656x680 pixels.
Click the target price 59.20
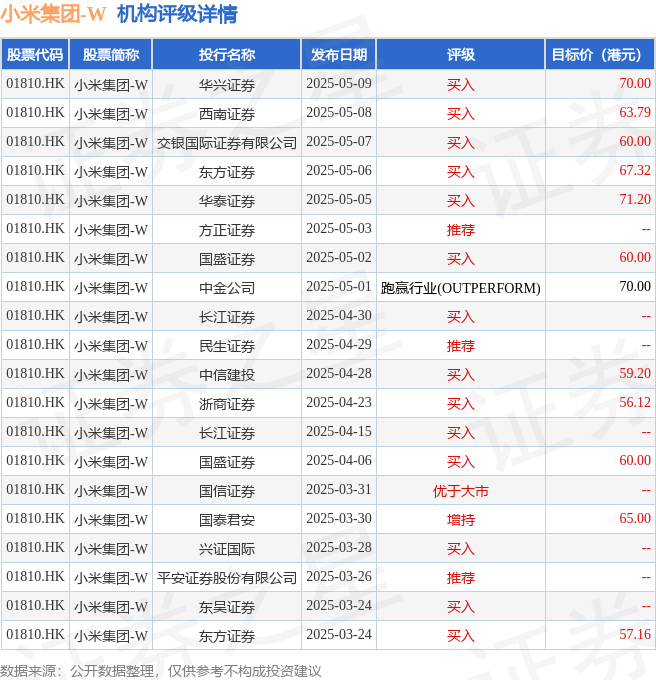[635, 373]
